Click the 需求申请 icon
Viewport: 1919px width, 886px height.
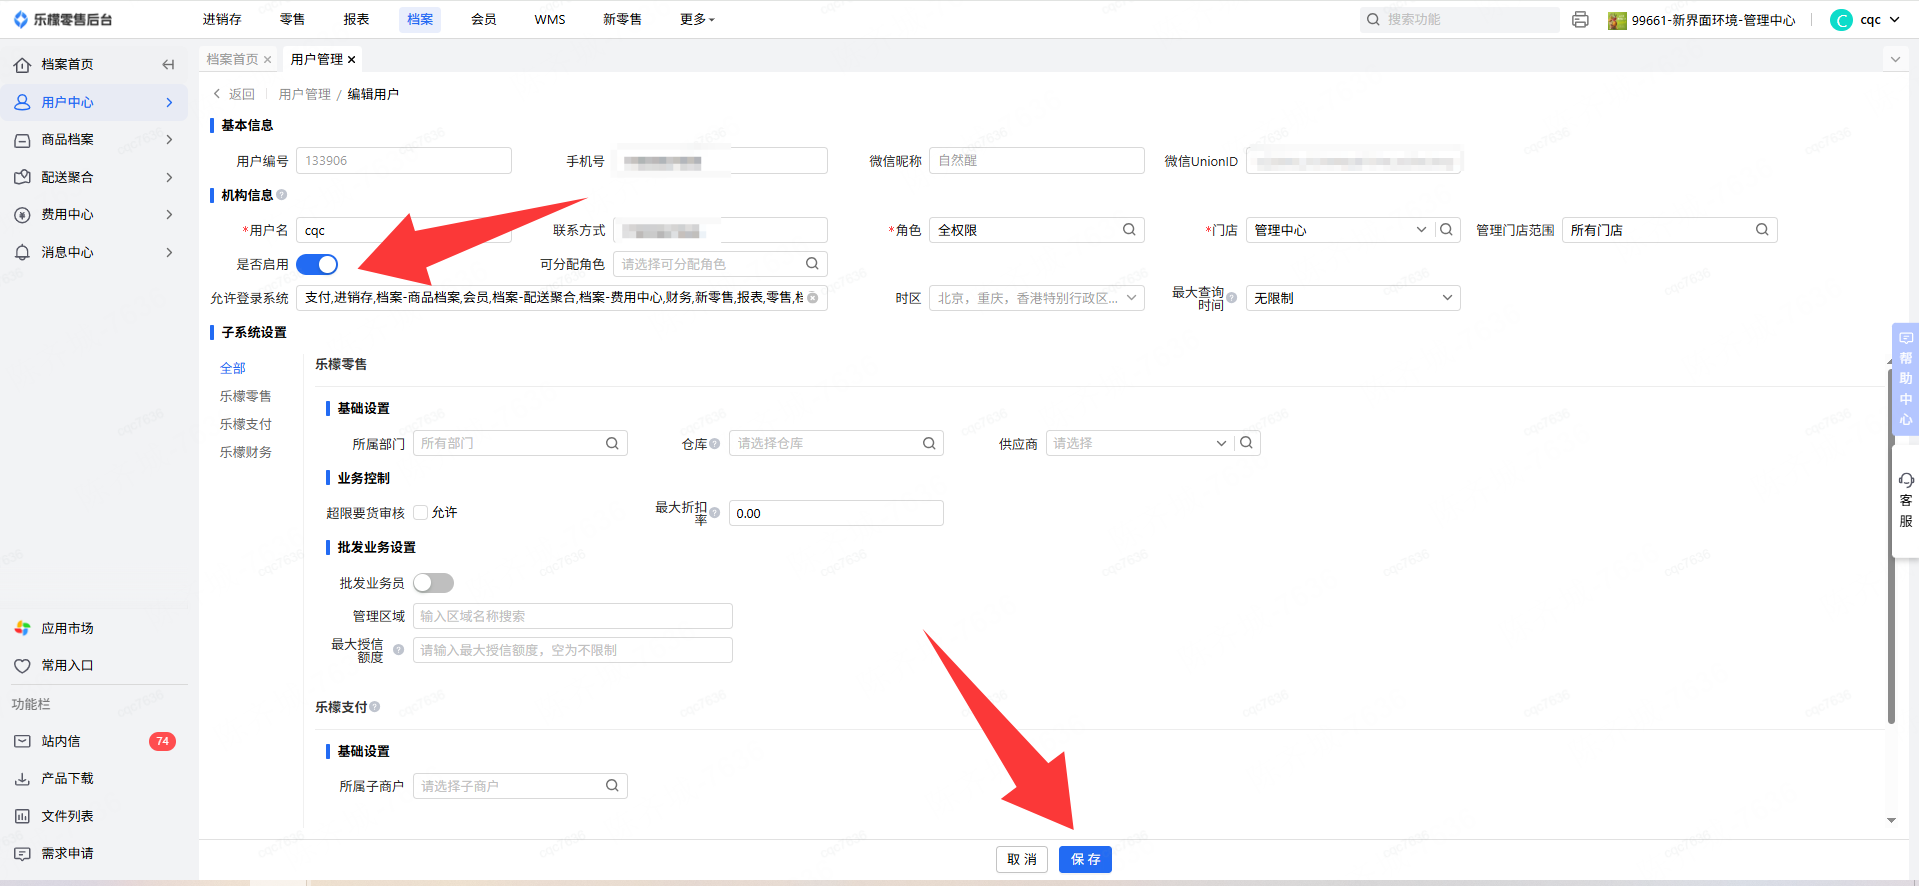(22, 854)
